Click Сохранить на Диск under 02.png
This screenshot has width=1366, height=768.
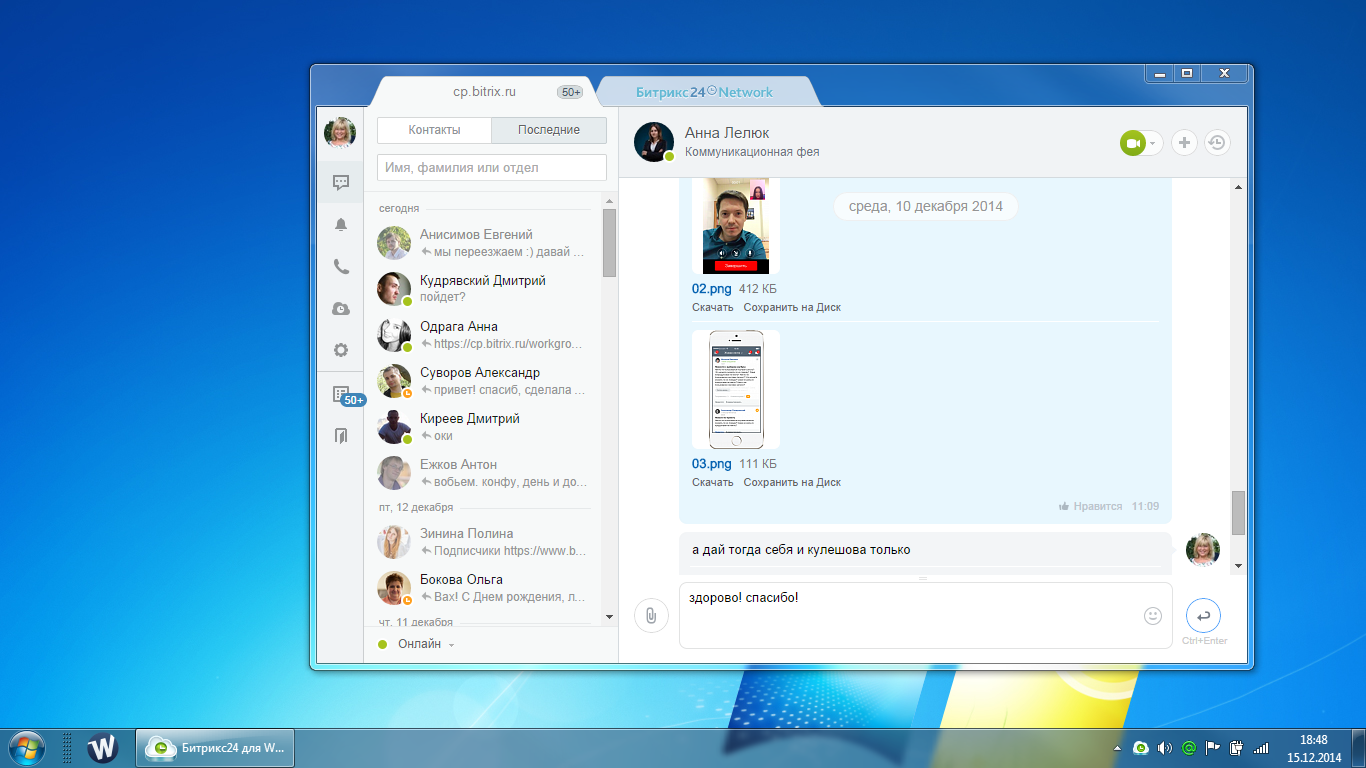click(792, 307)
